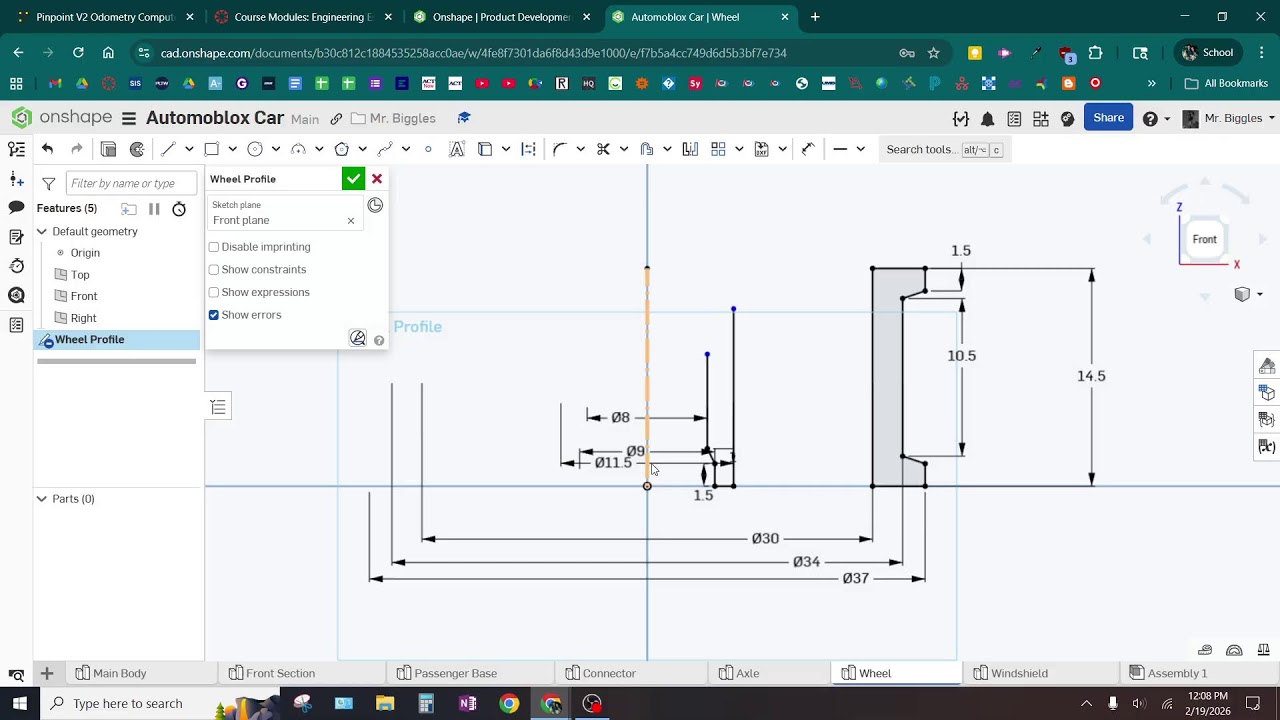Select the Spline sketch tool
Screen dimensions: 1280x720
[x=385, y=149]
